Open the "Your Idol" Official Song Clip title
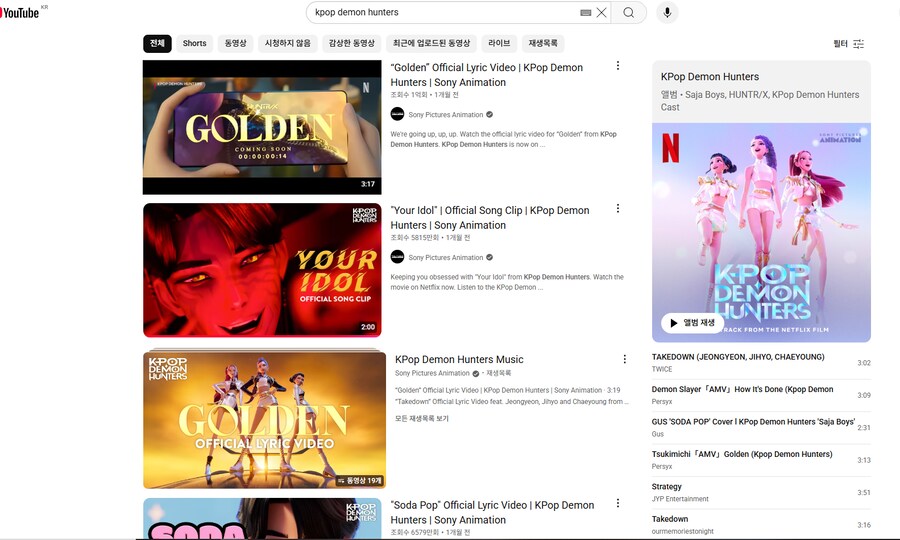Image resolution: width=900 pixels, height=540 pixels. [490, 217]
